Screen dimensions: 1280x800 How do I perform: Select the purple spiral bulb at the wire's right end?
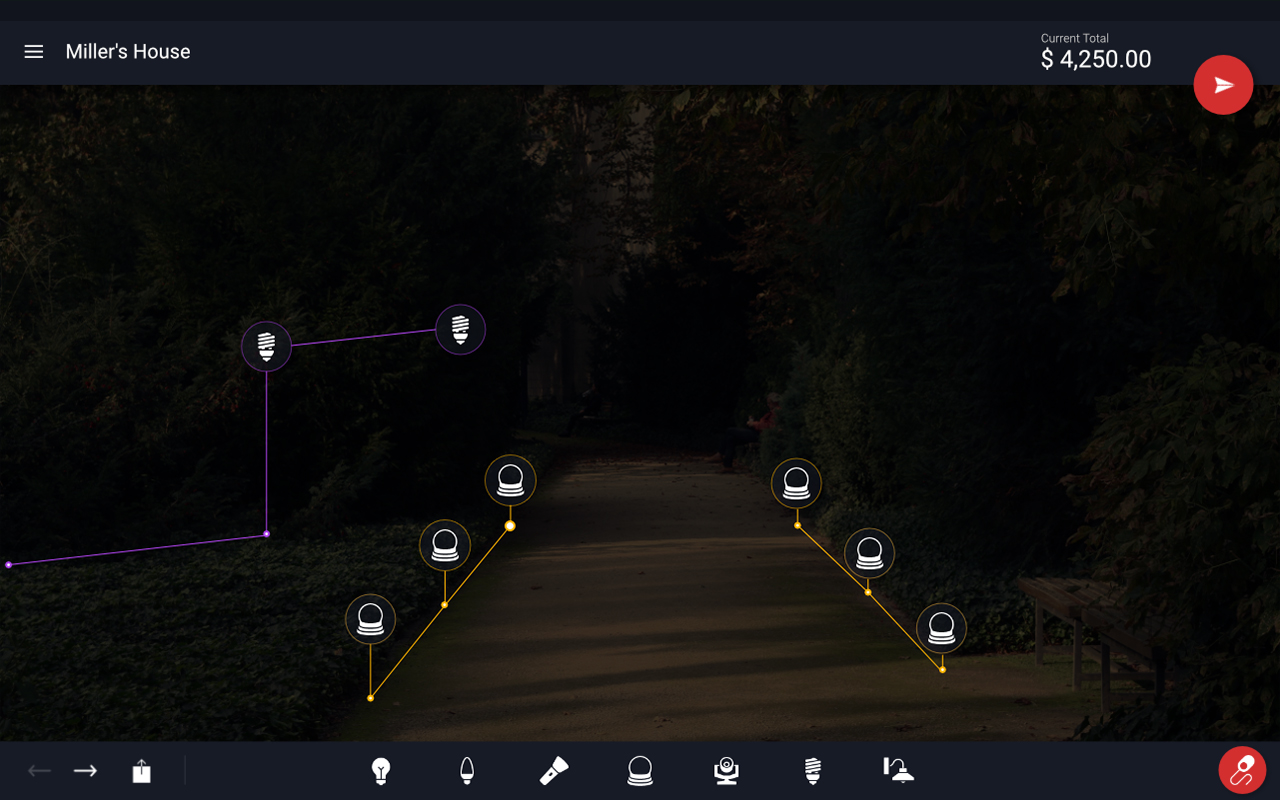pyautogui.click(x=460, y=329)
